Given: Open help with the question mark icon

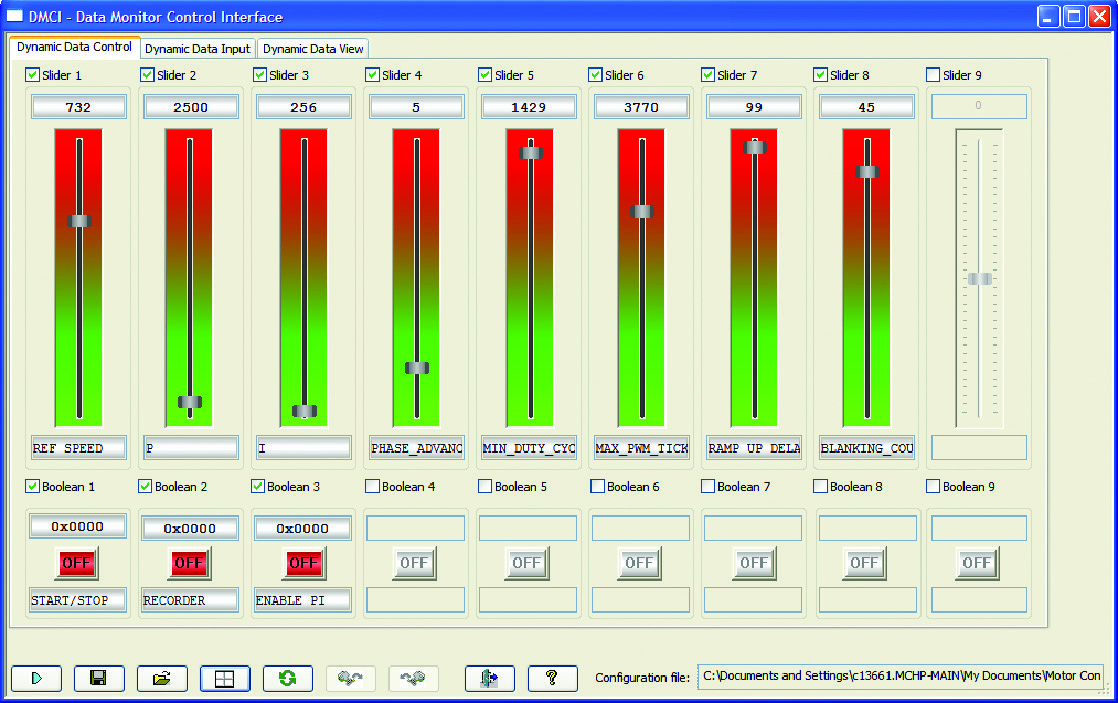Looking at the screenshot, I should [552, 678].
